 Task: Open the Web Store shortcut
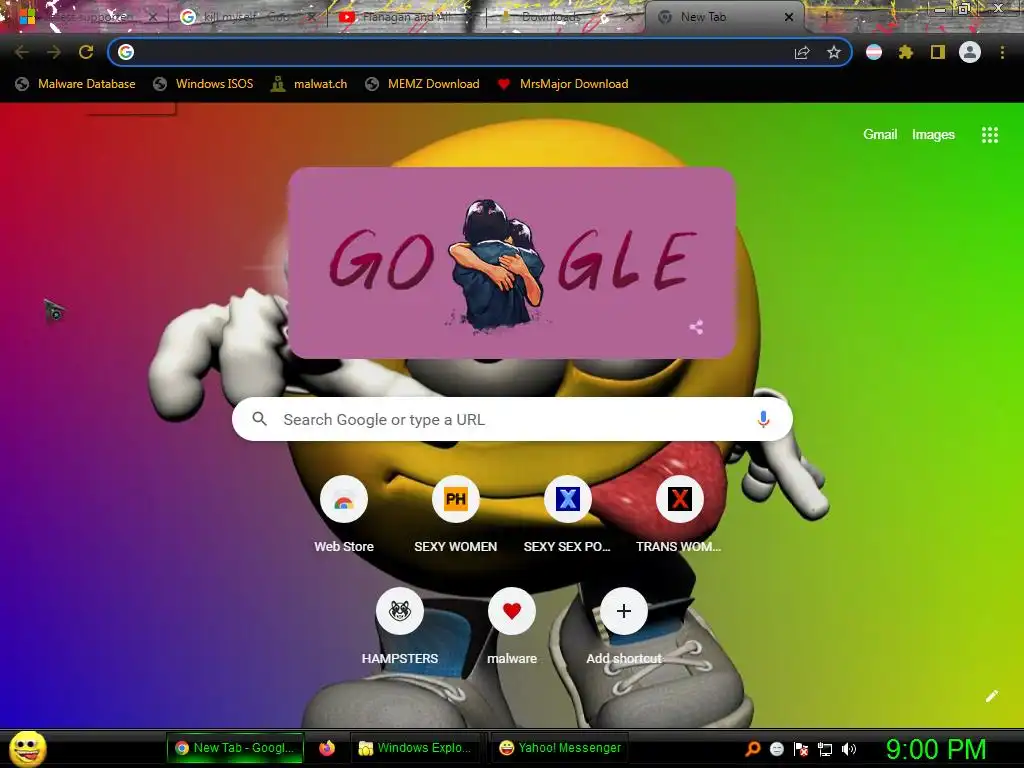tap(344, 499)
